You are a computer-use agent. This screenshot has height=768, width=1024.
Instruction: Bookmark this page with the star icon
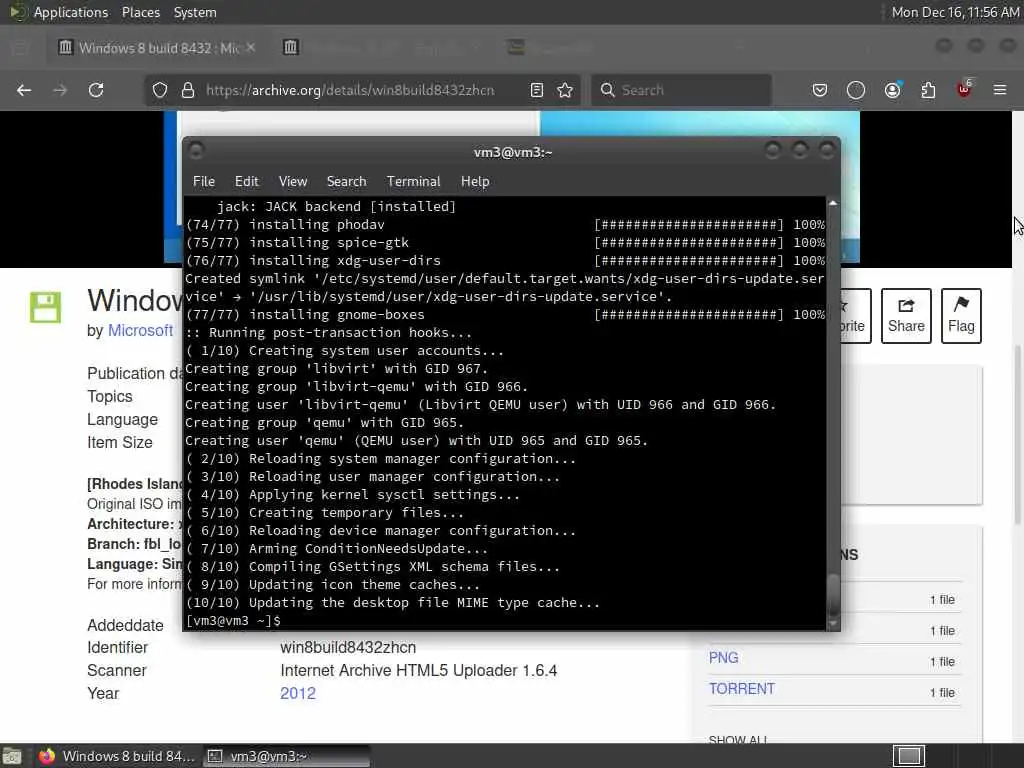point(566,90)
